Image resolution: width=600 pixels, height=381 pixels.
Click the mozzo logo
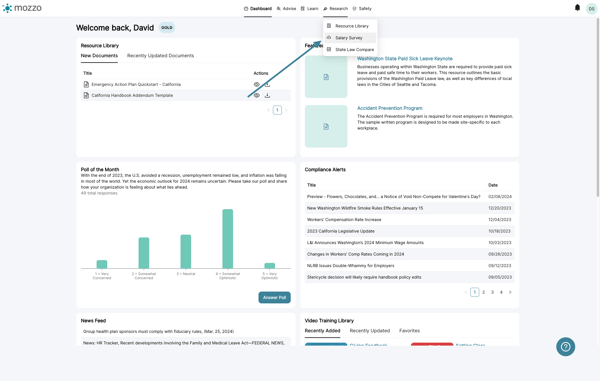coord(22,8)
